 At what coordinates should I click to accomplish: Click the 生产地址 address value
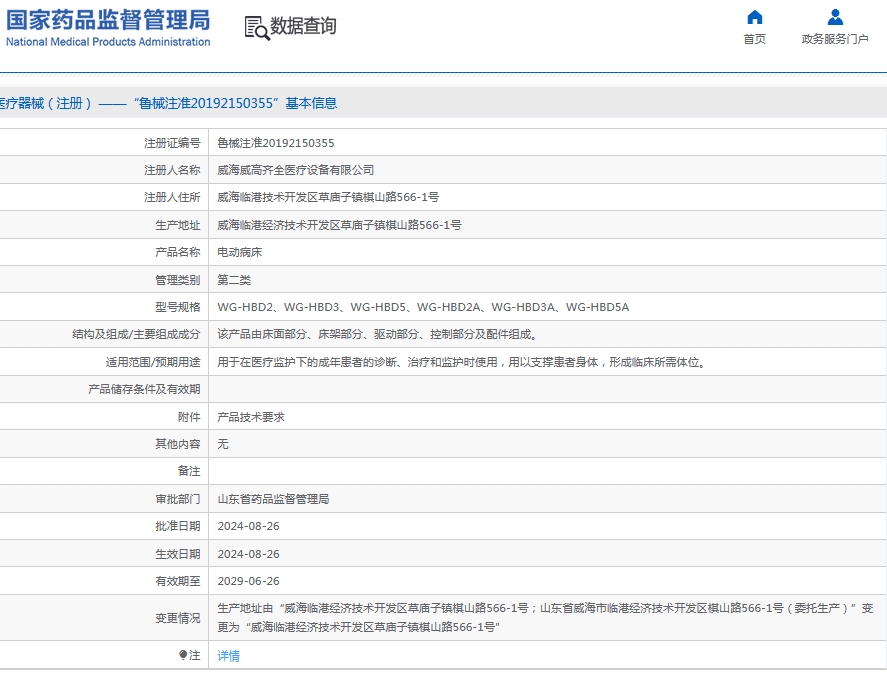339,225
